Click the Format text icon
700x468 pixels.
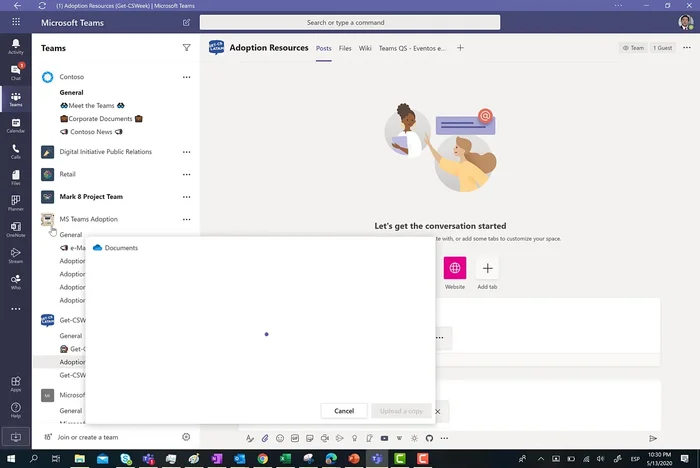pos(250,438)
